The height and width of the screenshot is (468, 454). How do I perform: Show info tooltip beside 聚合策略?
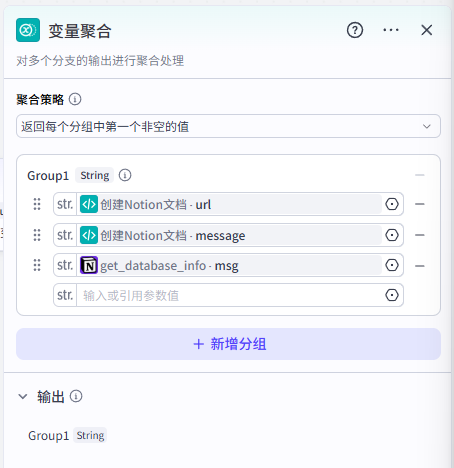pyautogui.click(x=75, y=99)
